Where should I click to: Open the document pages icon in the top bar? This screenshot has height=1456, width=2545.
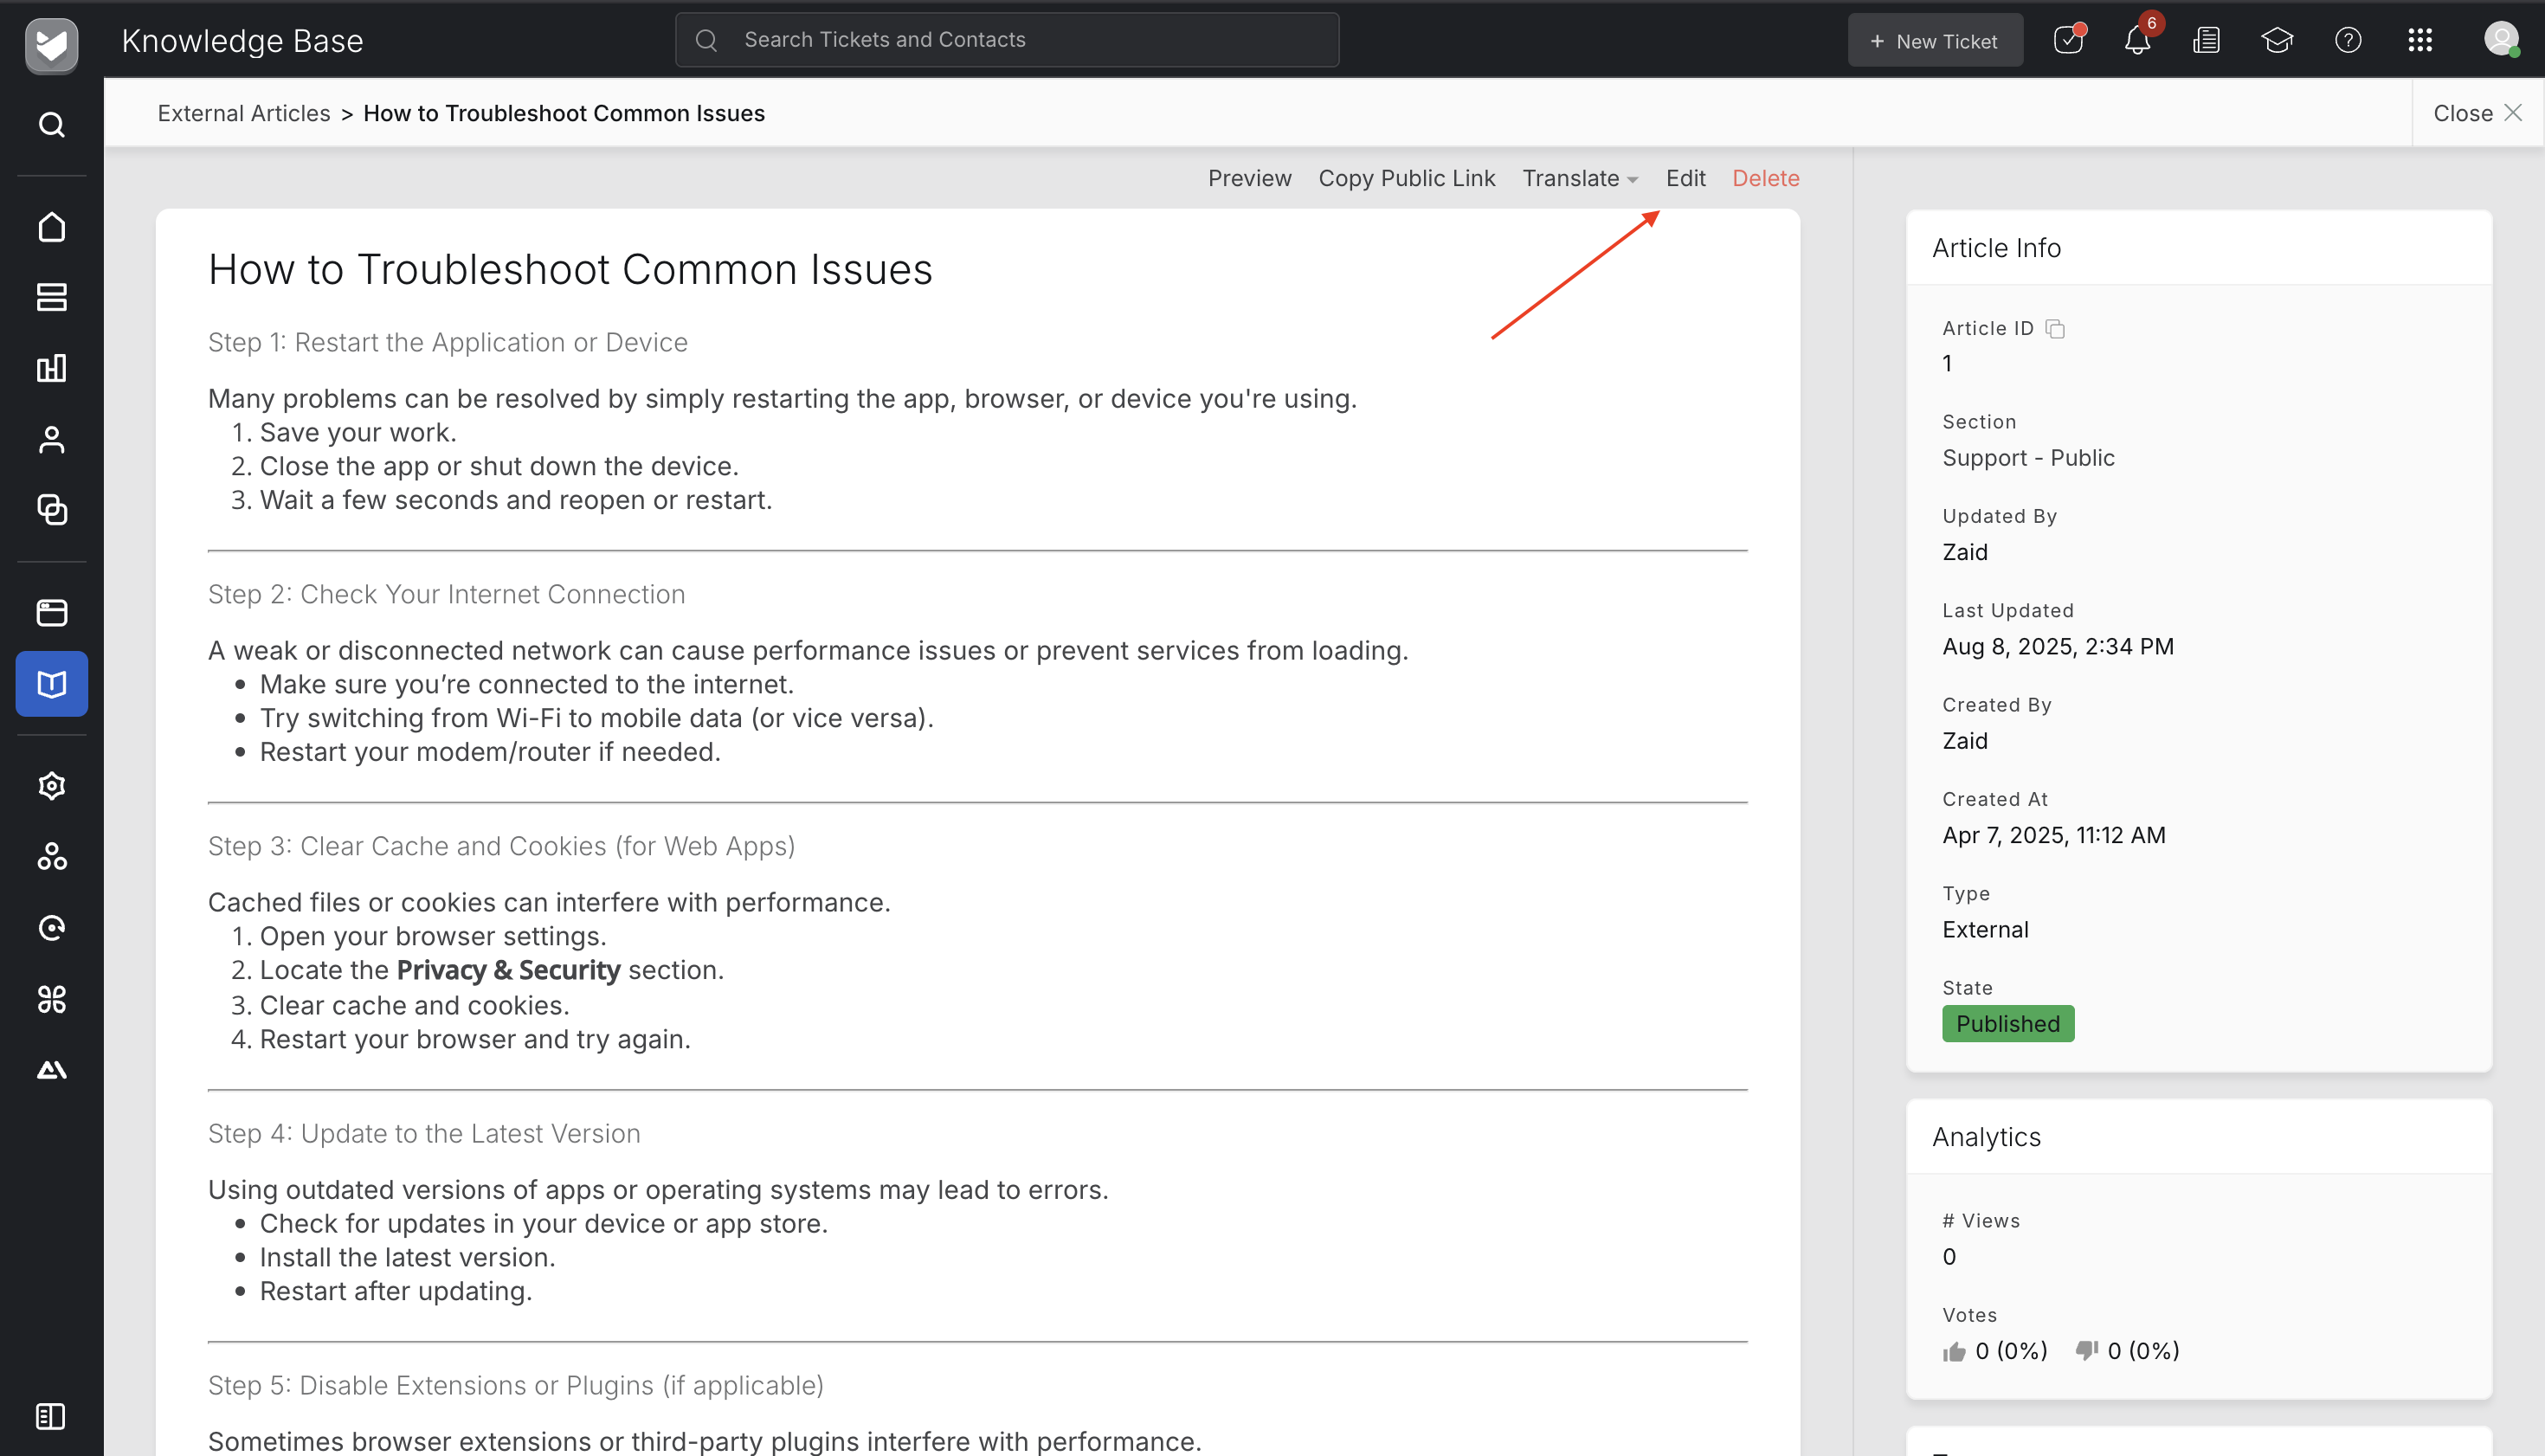pos(2206,40)
